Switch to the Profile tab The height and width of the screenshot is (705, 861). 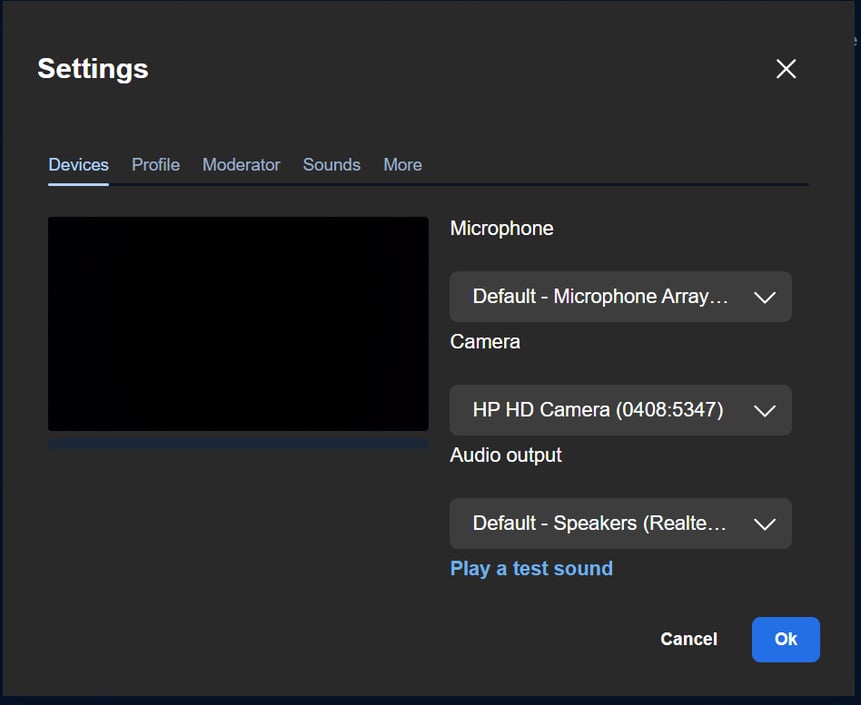[156, 165]
